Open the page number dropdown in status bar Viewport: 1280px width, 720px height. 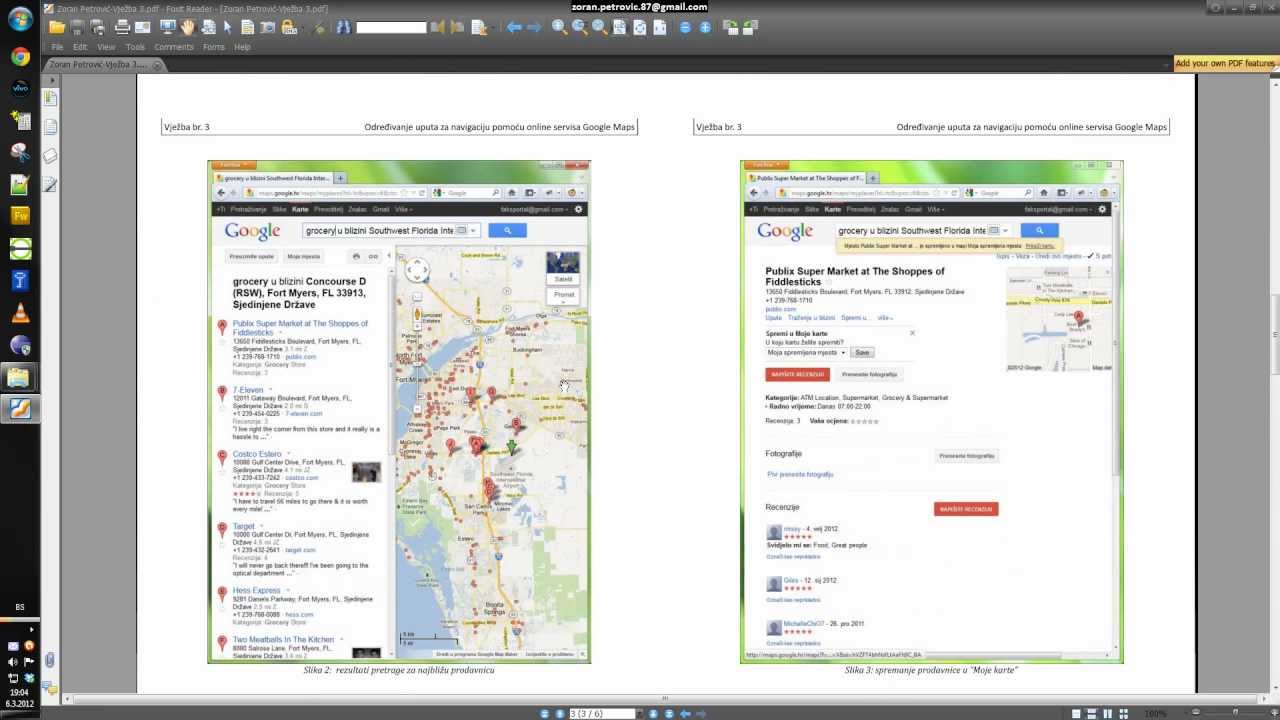point(640,713)
